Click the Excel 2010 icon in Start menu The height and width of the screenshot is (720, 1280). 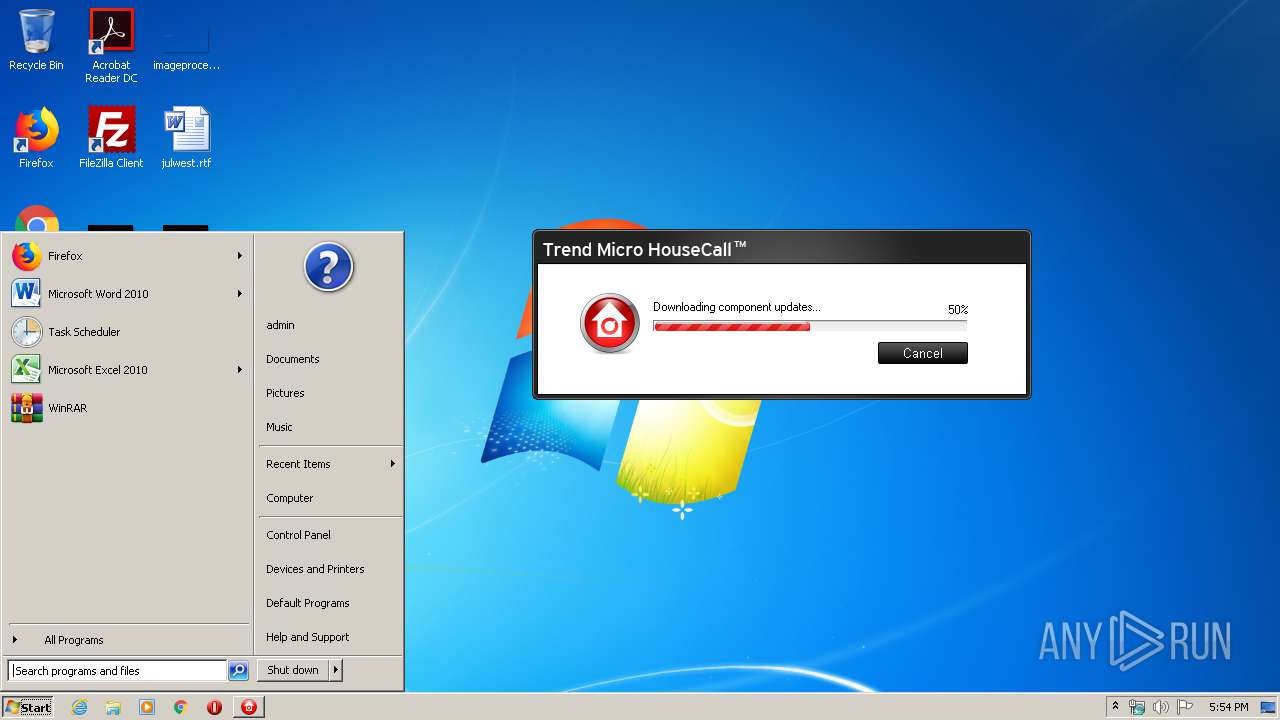tap(27, 370)
